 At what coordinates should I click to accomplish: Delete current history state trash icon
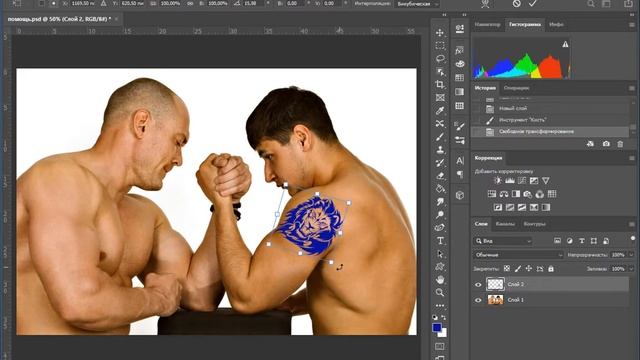tap(620, 144)
